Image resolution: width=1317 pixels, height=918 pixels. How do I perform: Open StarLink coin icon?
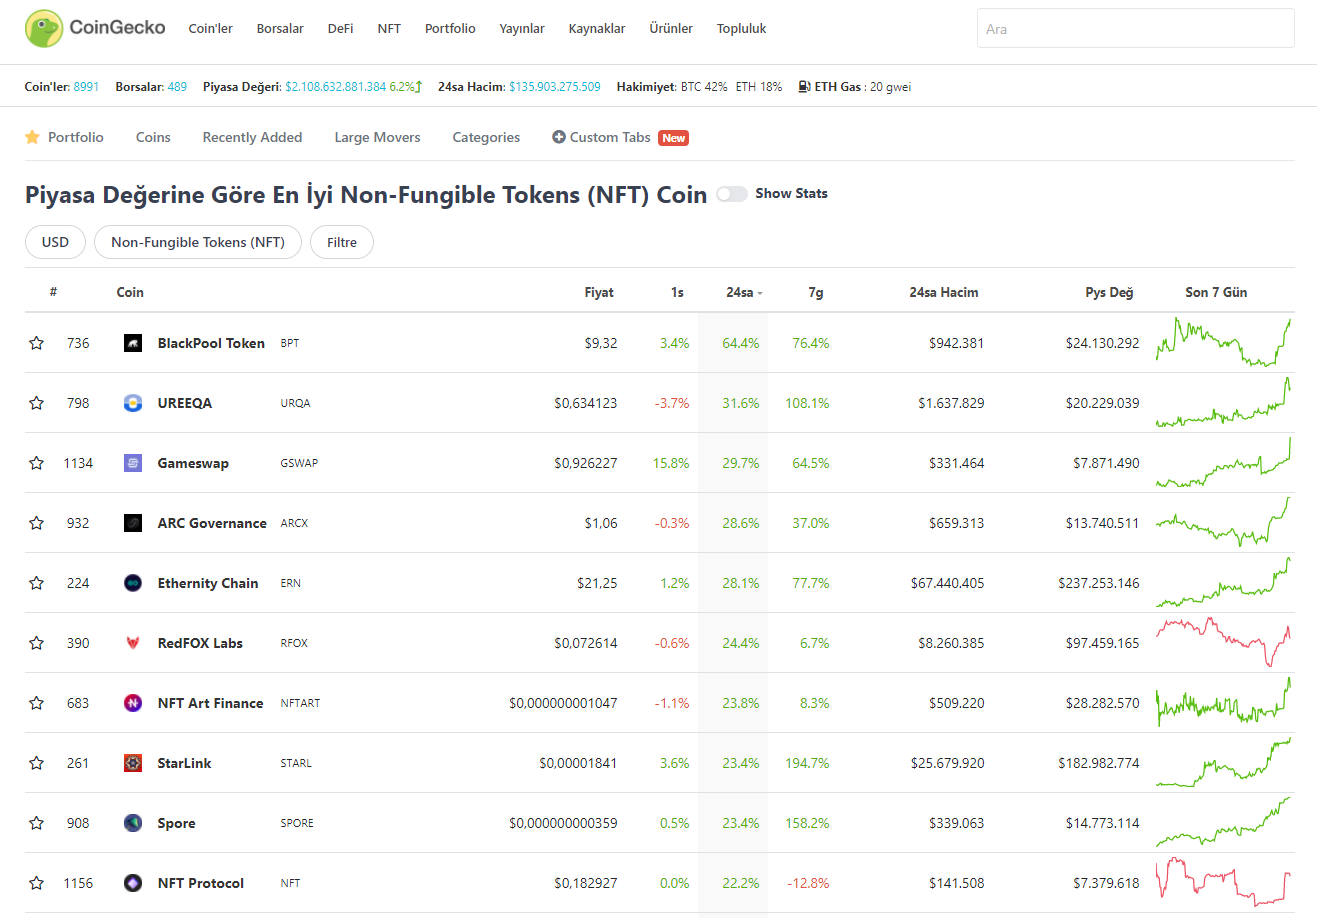pyautogui.click(x=133, y=763)
